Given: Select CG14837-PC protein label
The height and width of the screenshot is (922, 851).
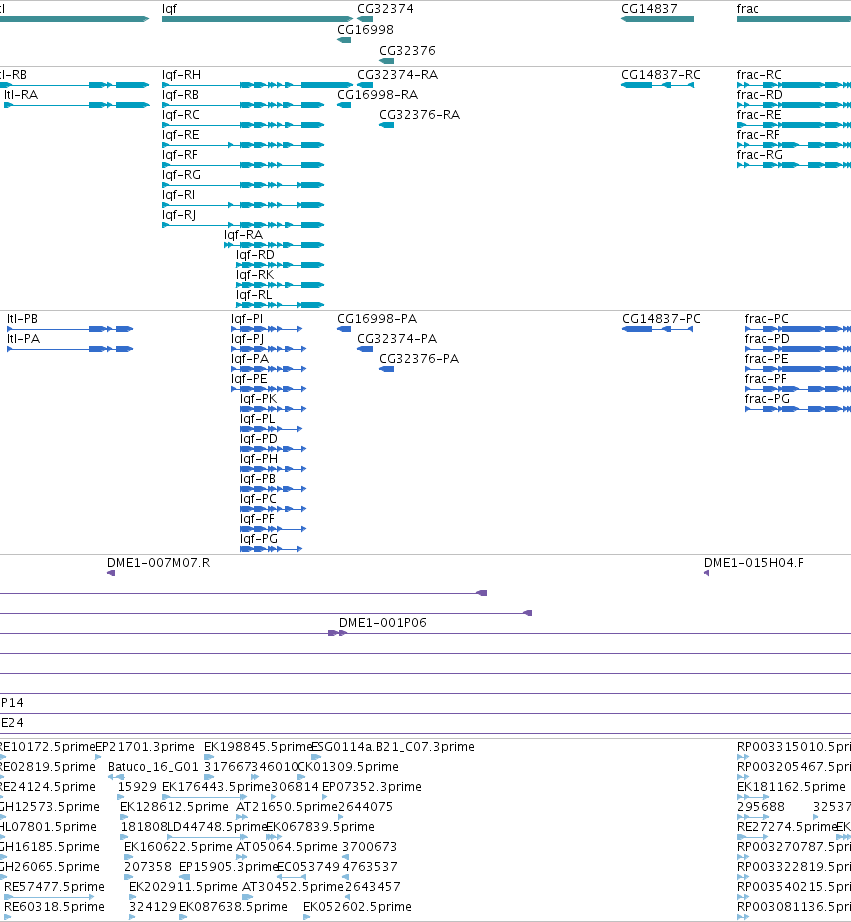Looking at the screenshot, I should click(662, 319).
